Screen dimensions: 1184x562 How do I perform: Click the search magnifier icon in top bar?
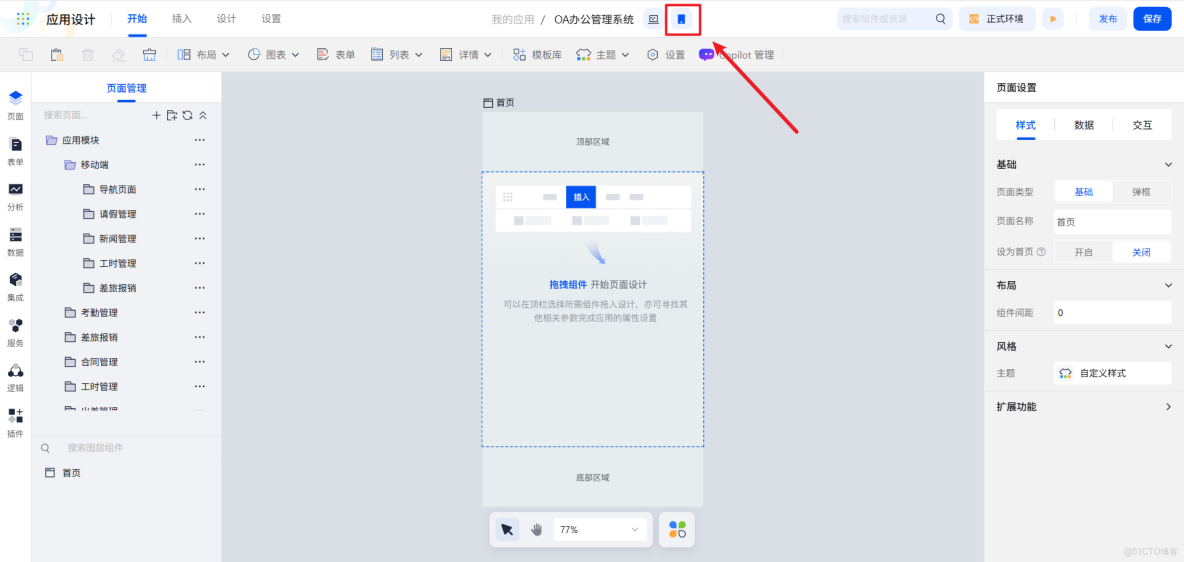941,19
